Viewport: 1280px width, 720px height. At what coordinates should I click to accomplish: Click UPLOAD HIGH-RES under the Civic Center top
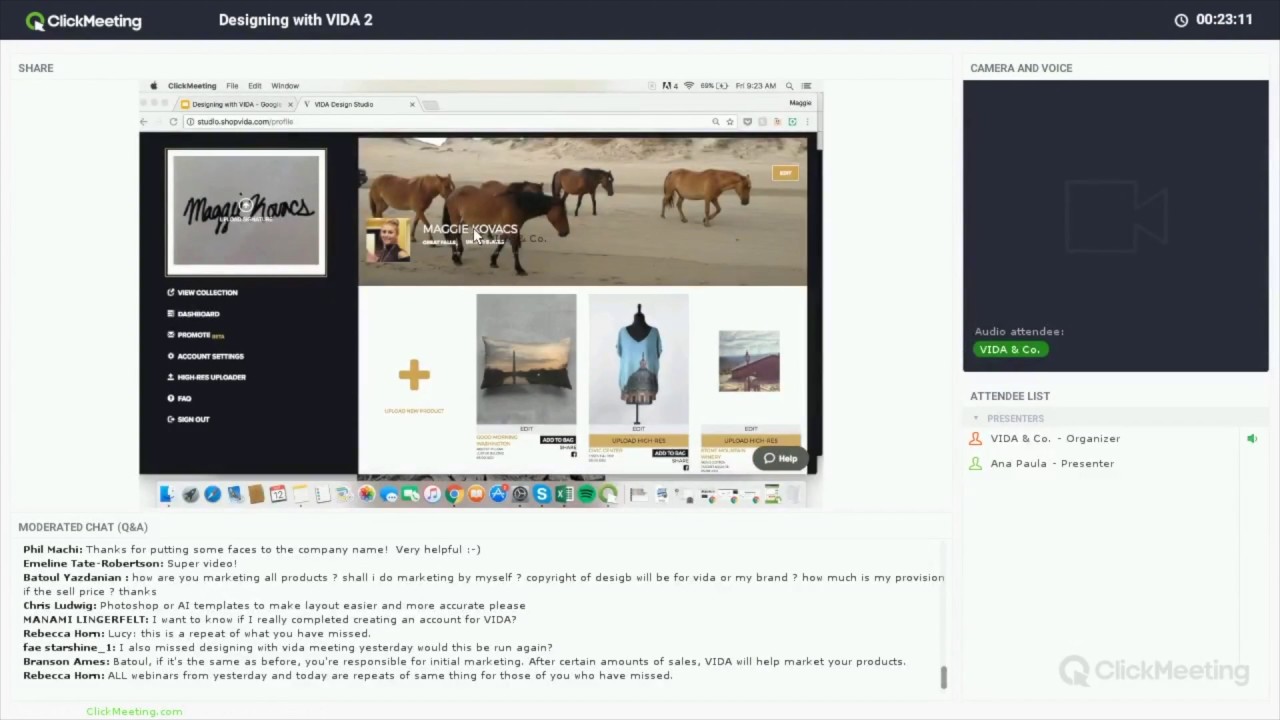point(638,441)
